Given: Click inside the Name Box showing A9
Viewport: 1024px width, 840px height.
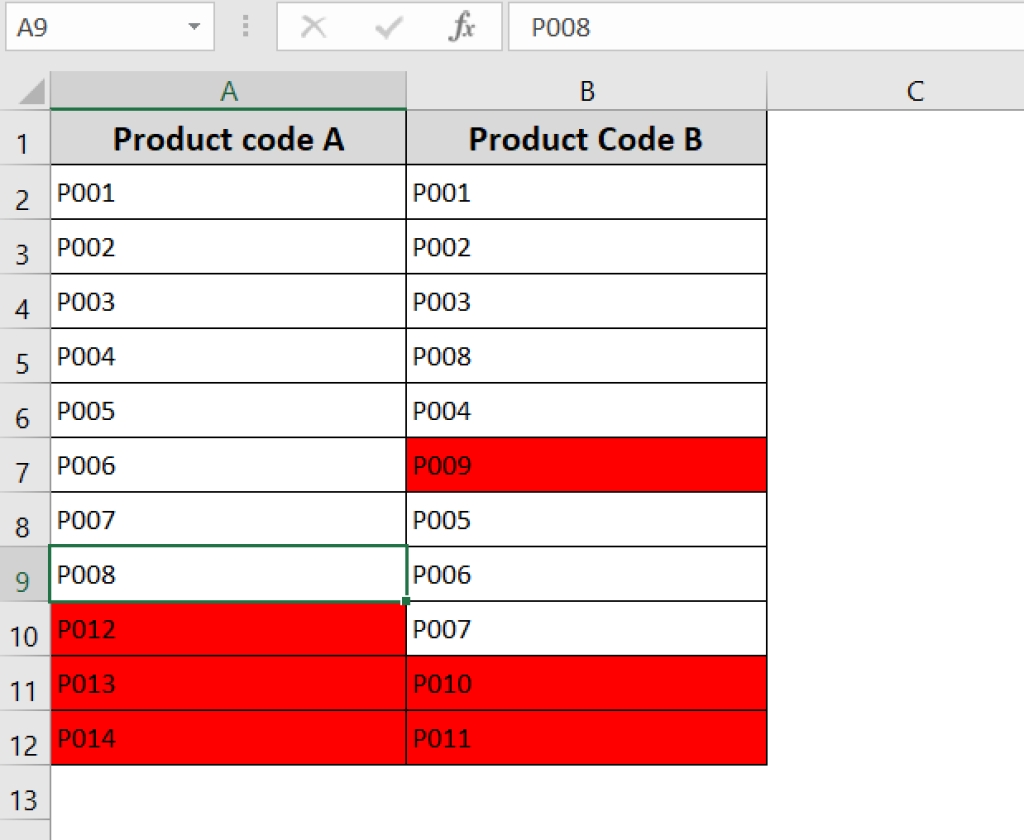Looking at the screenshot, I should [80, 27].
